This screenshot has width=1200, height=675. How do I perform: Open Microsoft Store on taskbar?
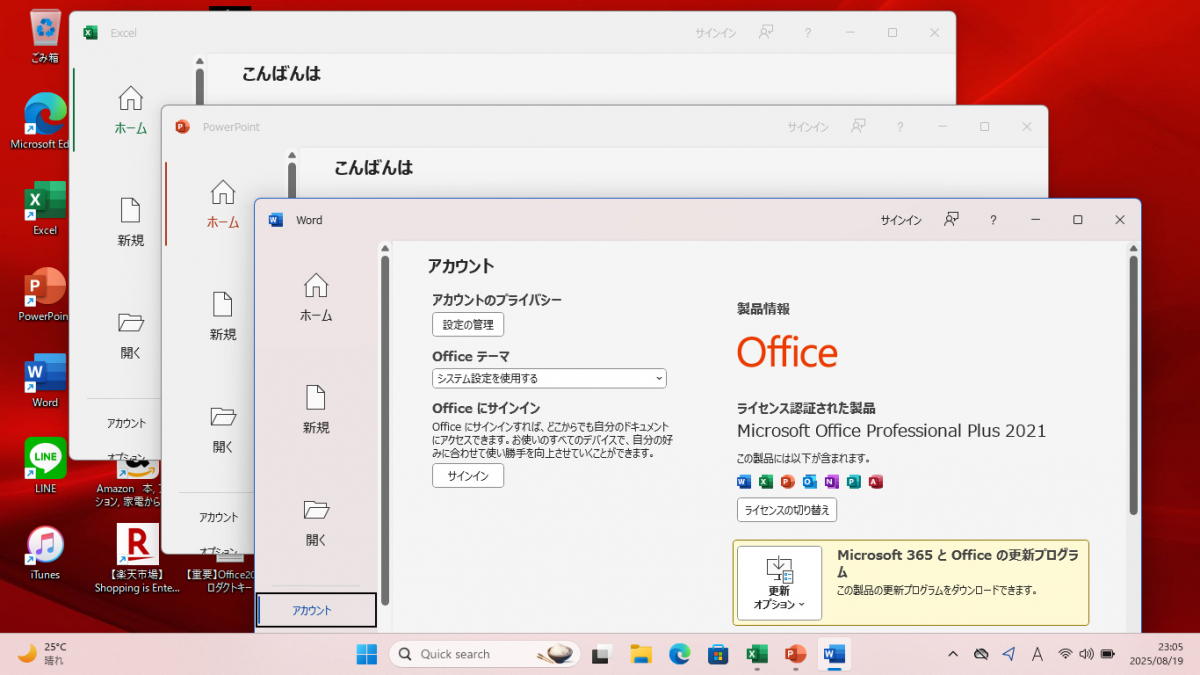click(717, 654)
